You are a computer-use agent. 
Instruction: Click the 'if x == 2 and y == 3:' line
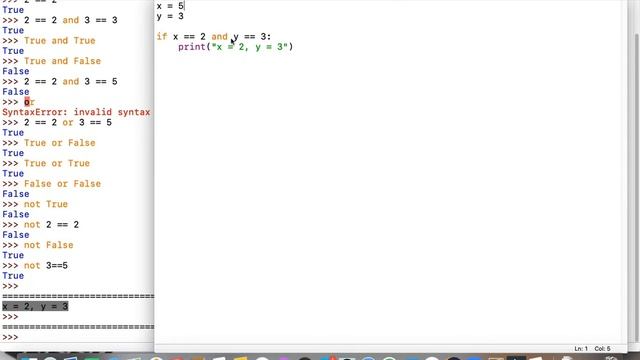coord(213,37)
